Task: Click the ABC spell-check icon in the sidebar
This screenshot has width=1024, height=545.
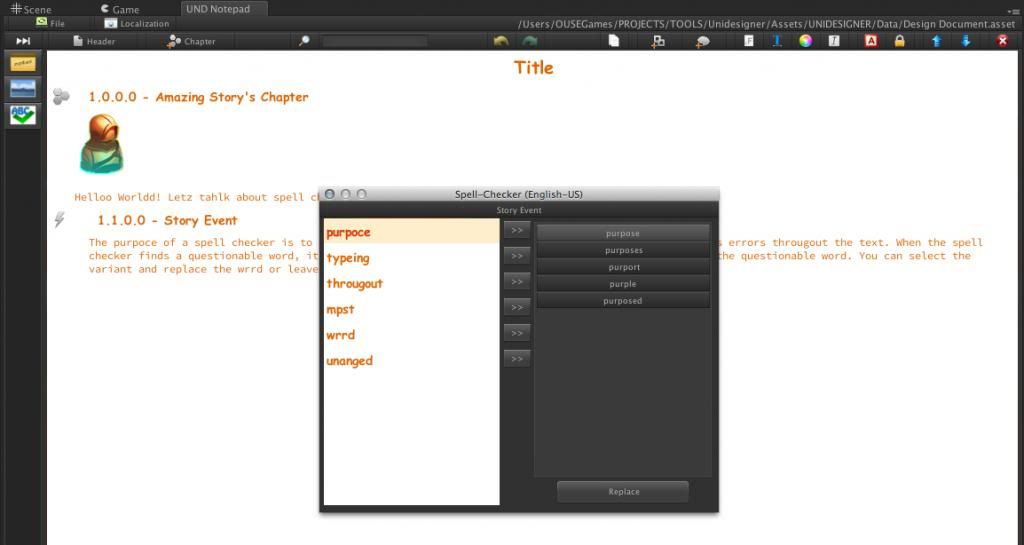Action: [22, 115]
